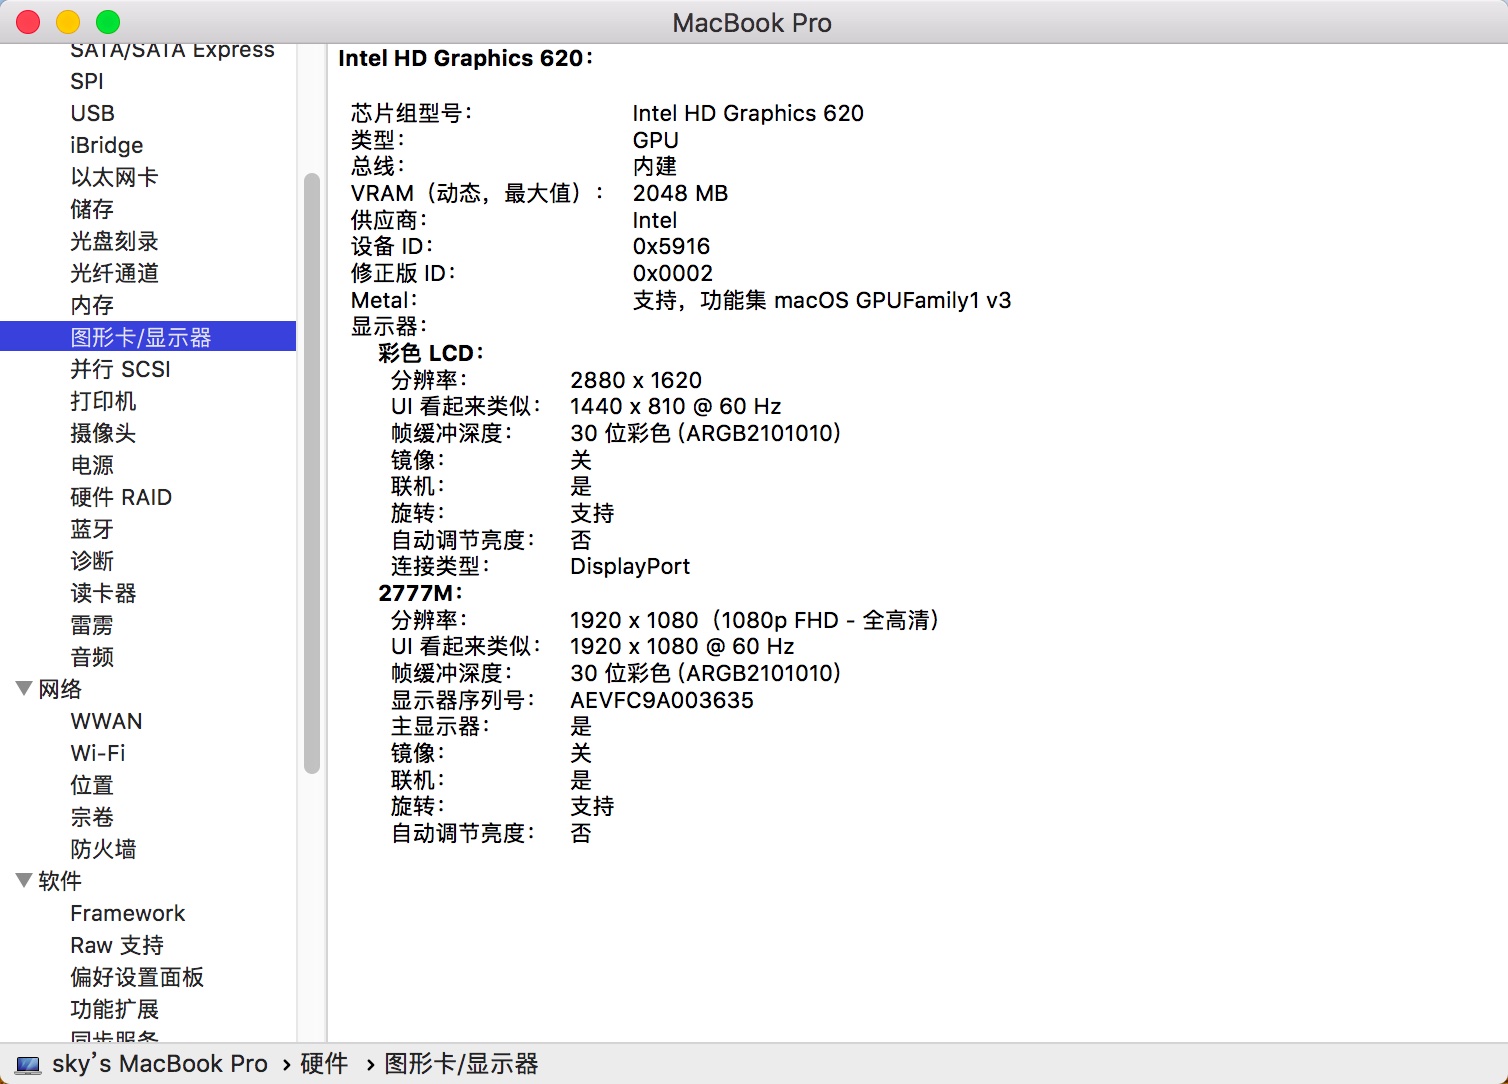The image size is (1508, 1084).
Task: Open the 以太网卡 hardware entry
Action: (114, 177)
